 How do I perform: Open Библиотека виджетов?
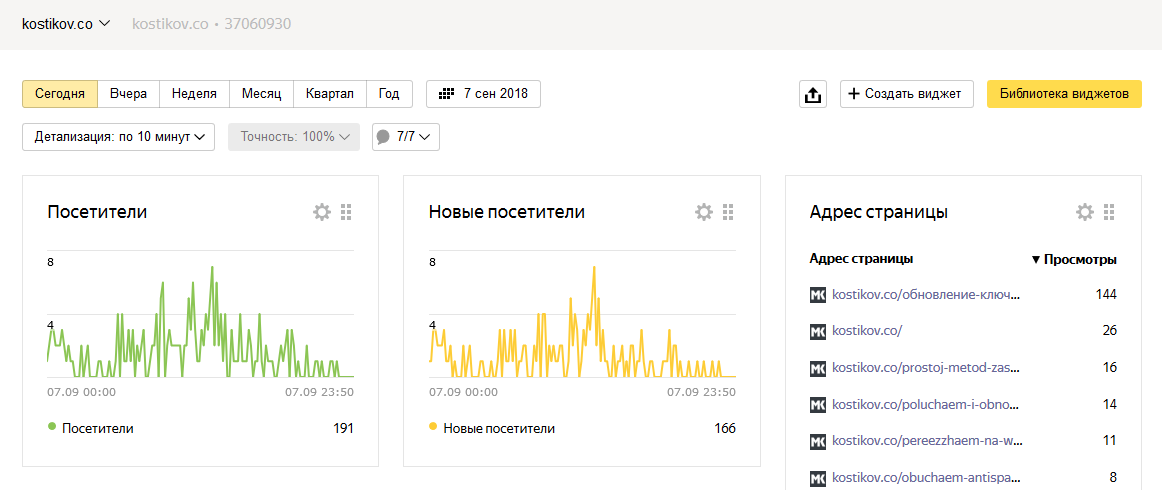click(1064, 94)
